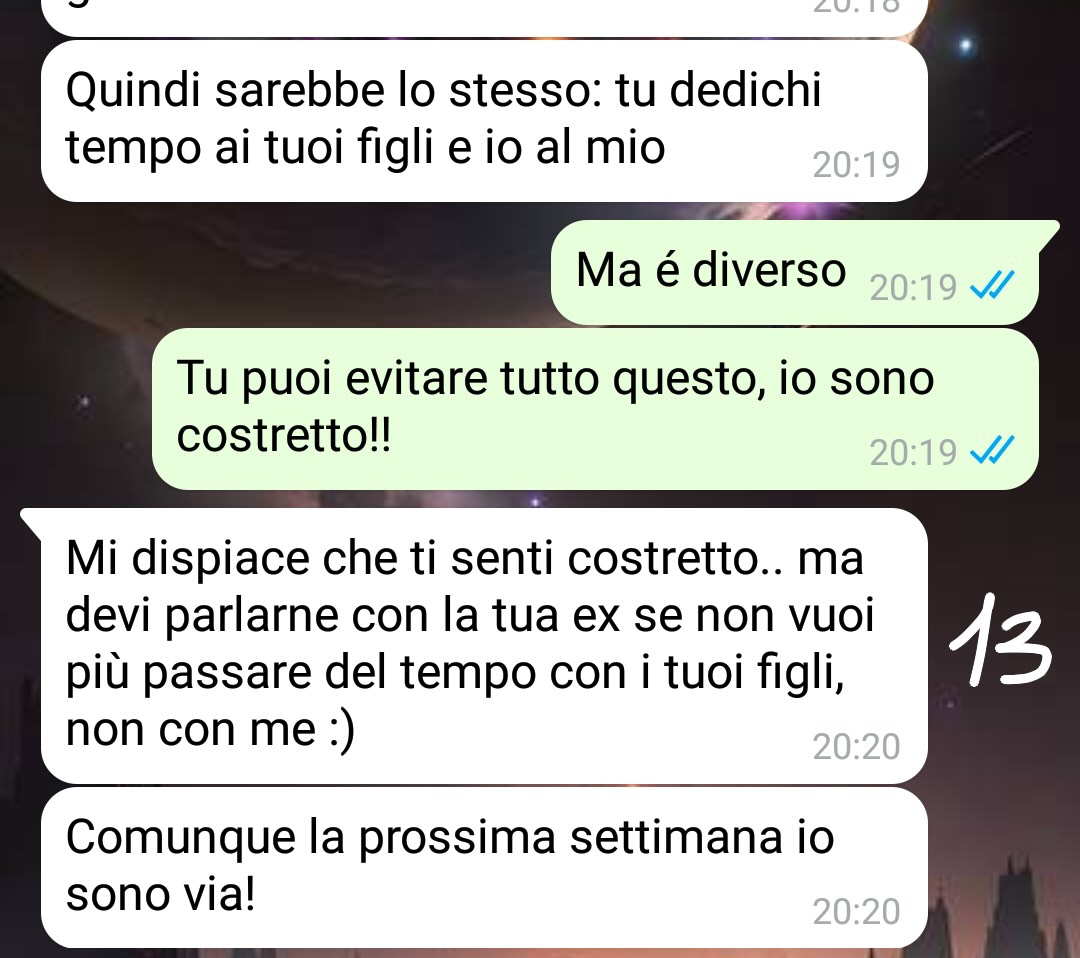Select the "Ma é diverso" message bubble
The image size is (1080, 958).
click(x=795, y=273)
